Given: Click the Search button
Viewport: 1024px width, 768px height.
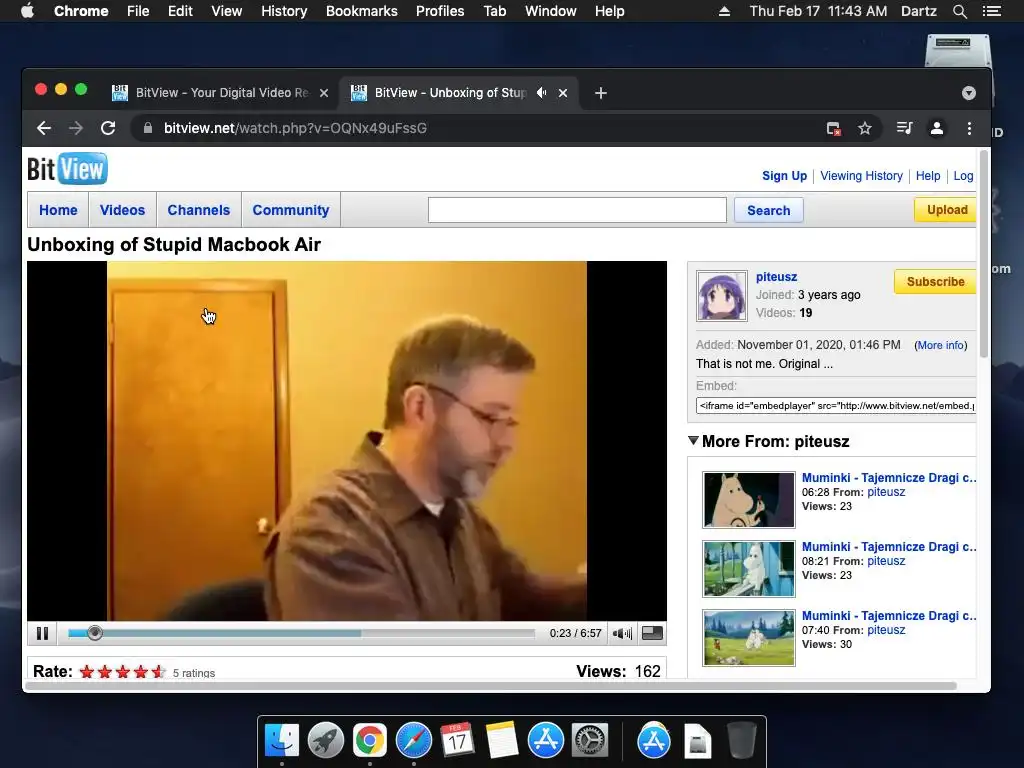Looking at the screenshot, I should (x=769, y=210).
